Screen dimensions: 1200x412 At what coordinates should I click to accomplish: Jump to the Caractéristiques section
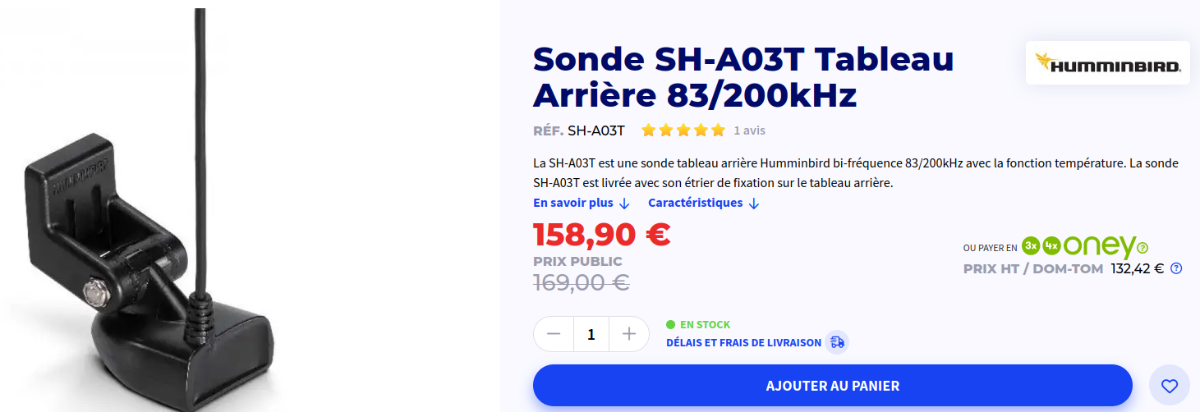[x=704, y=203]
